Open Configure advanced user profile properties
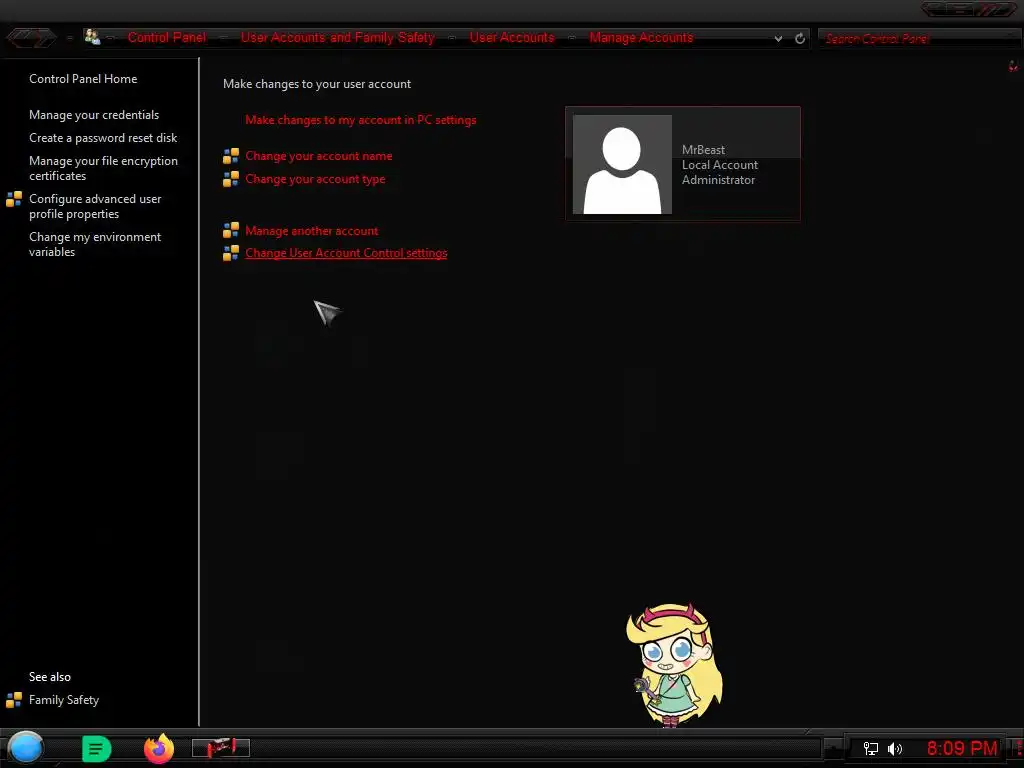Screen dimensions: 1024x768 point(95,206)
